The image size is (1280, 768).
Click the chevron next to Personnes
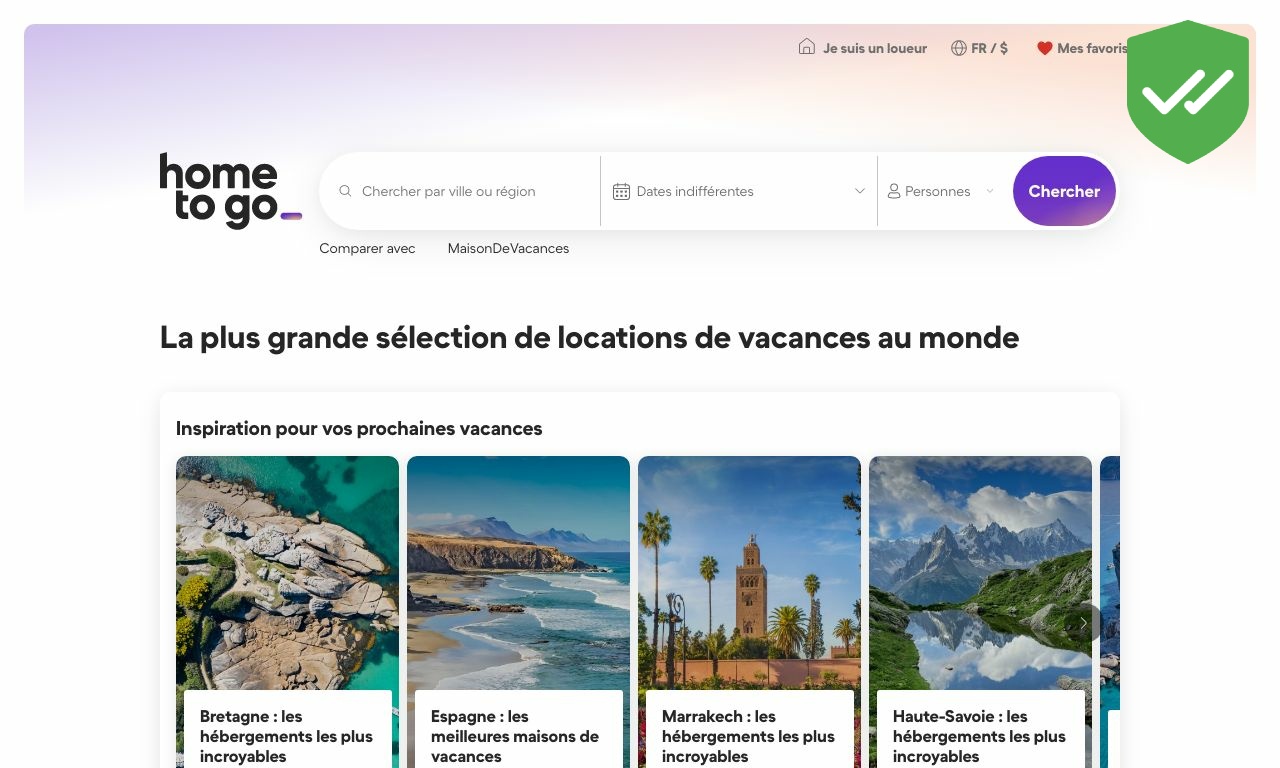(x=990, y=191)
